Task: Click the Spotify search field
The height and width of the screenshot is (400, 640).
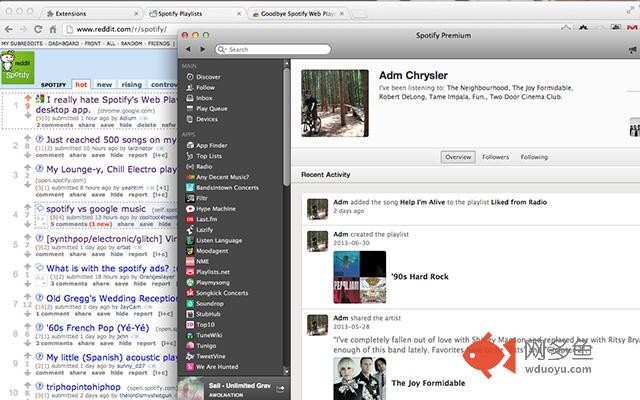Action: [273, 49]
